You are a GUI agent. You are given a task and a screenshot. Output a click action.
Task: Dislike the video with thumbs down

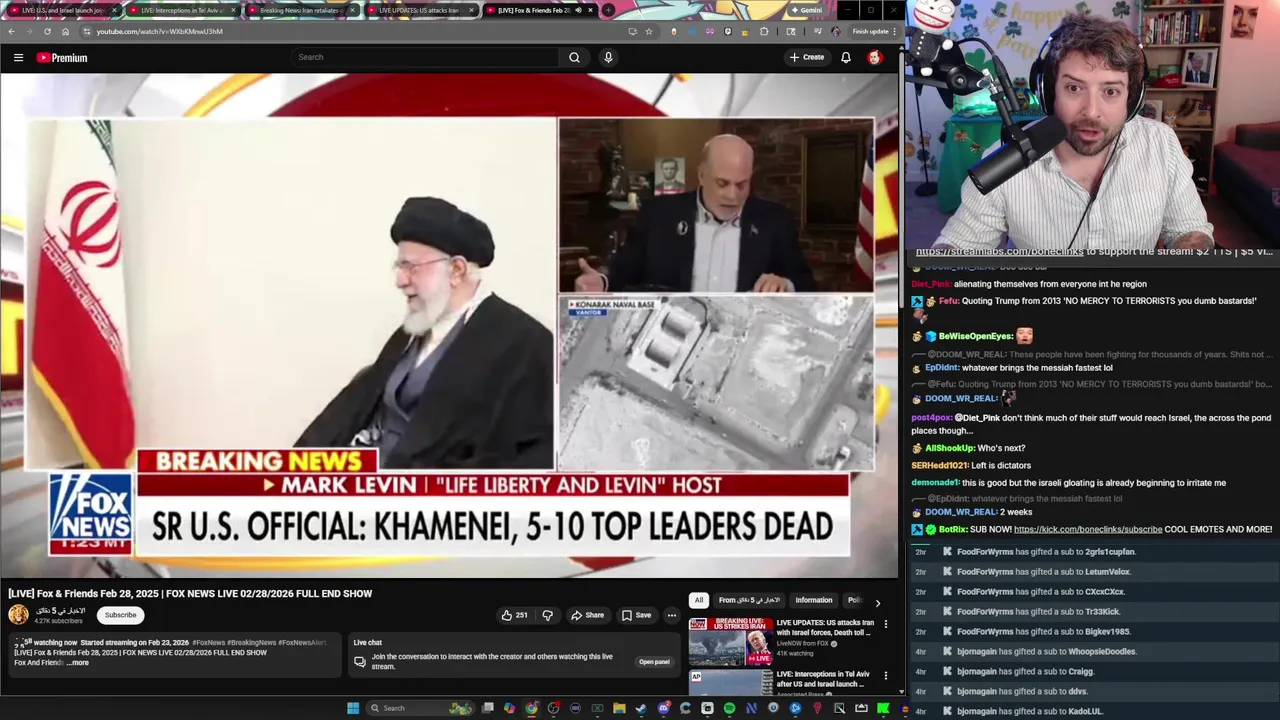click(x=547, y=615)
